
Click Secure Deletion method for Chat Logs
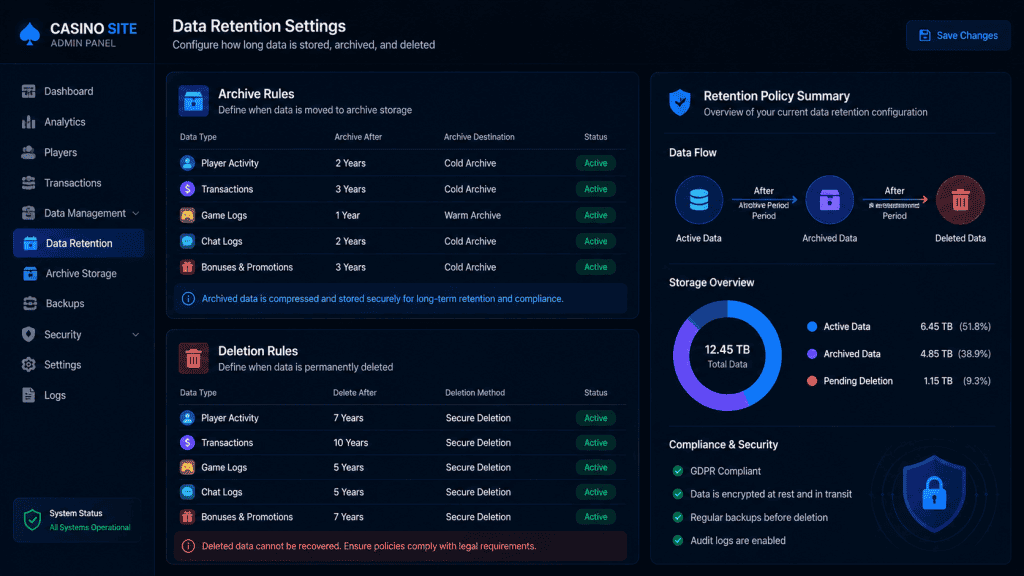coord(478,492)
